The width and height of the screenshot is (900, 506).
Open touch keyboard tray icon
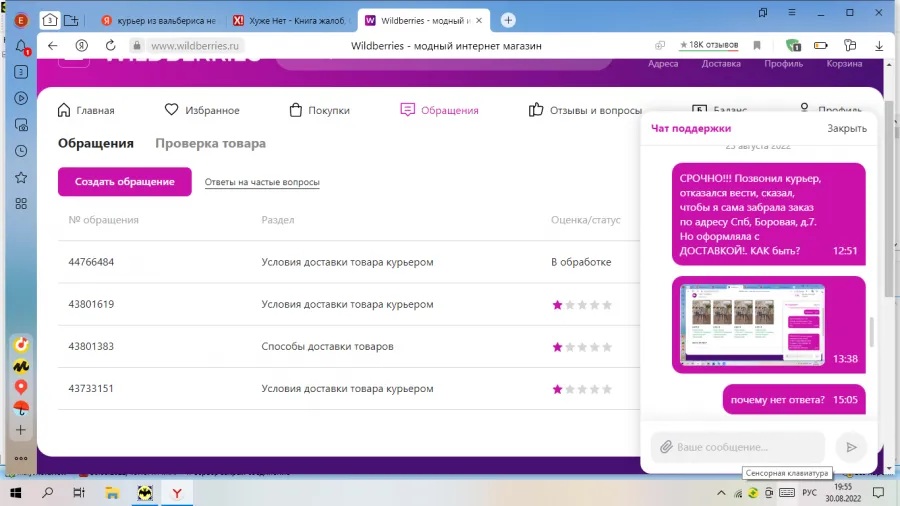point(787,493)
